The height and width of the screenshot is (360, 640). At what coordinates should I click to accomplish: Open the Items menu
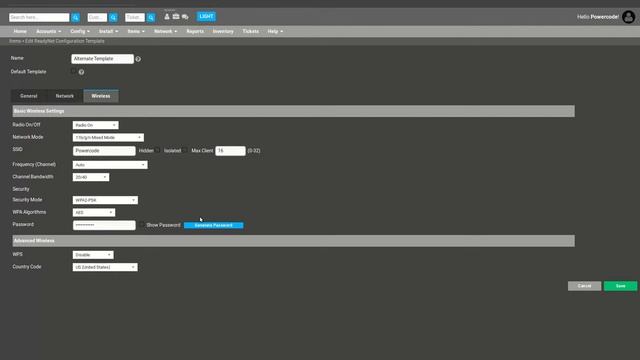click(136, 31)
